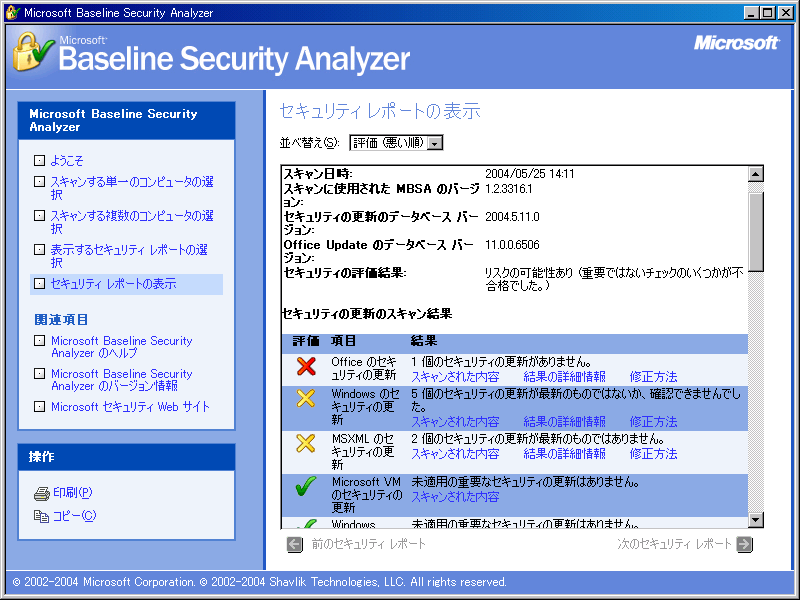Select セキュリティ レポートの表示 in sidebar

click(x=113, y=284)
